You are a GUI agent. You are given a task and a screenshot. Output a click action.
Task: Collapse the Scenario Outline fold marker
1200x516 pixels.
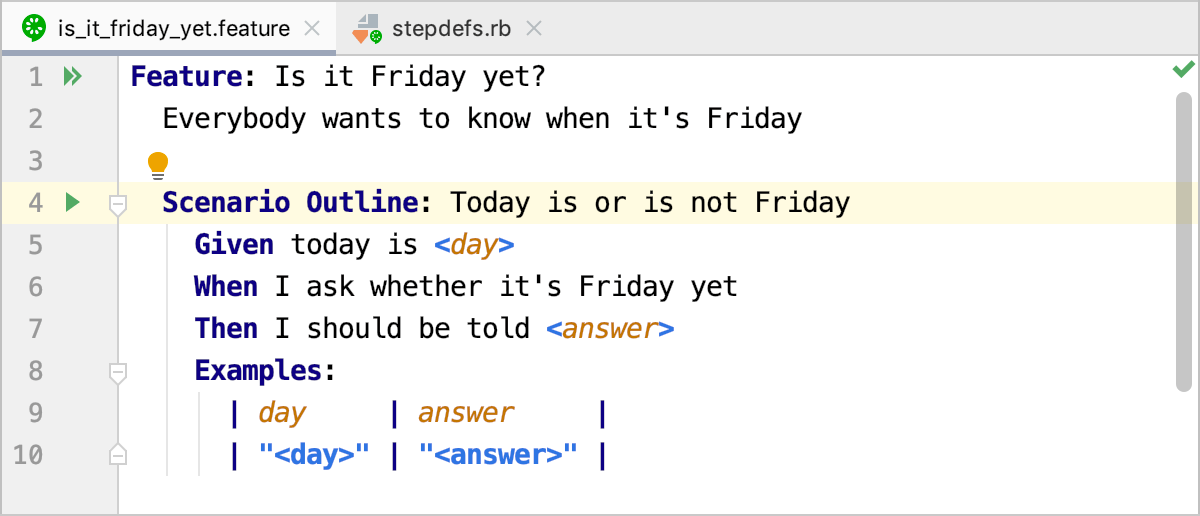(118, 204)
